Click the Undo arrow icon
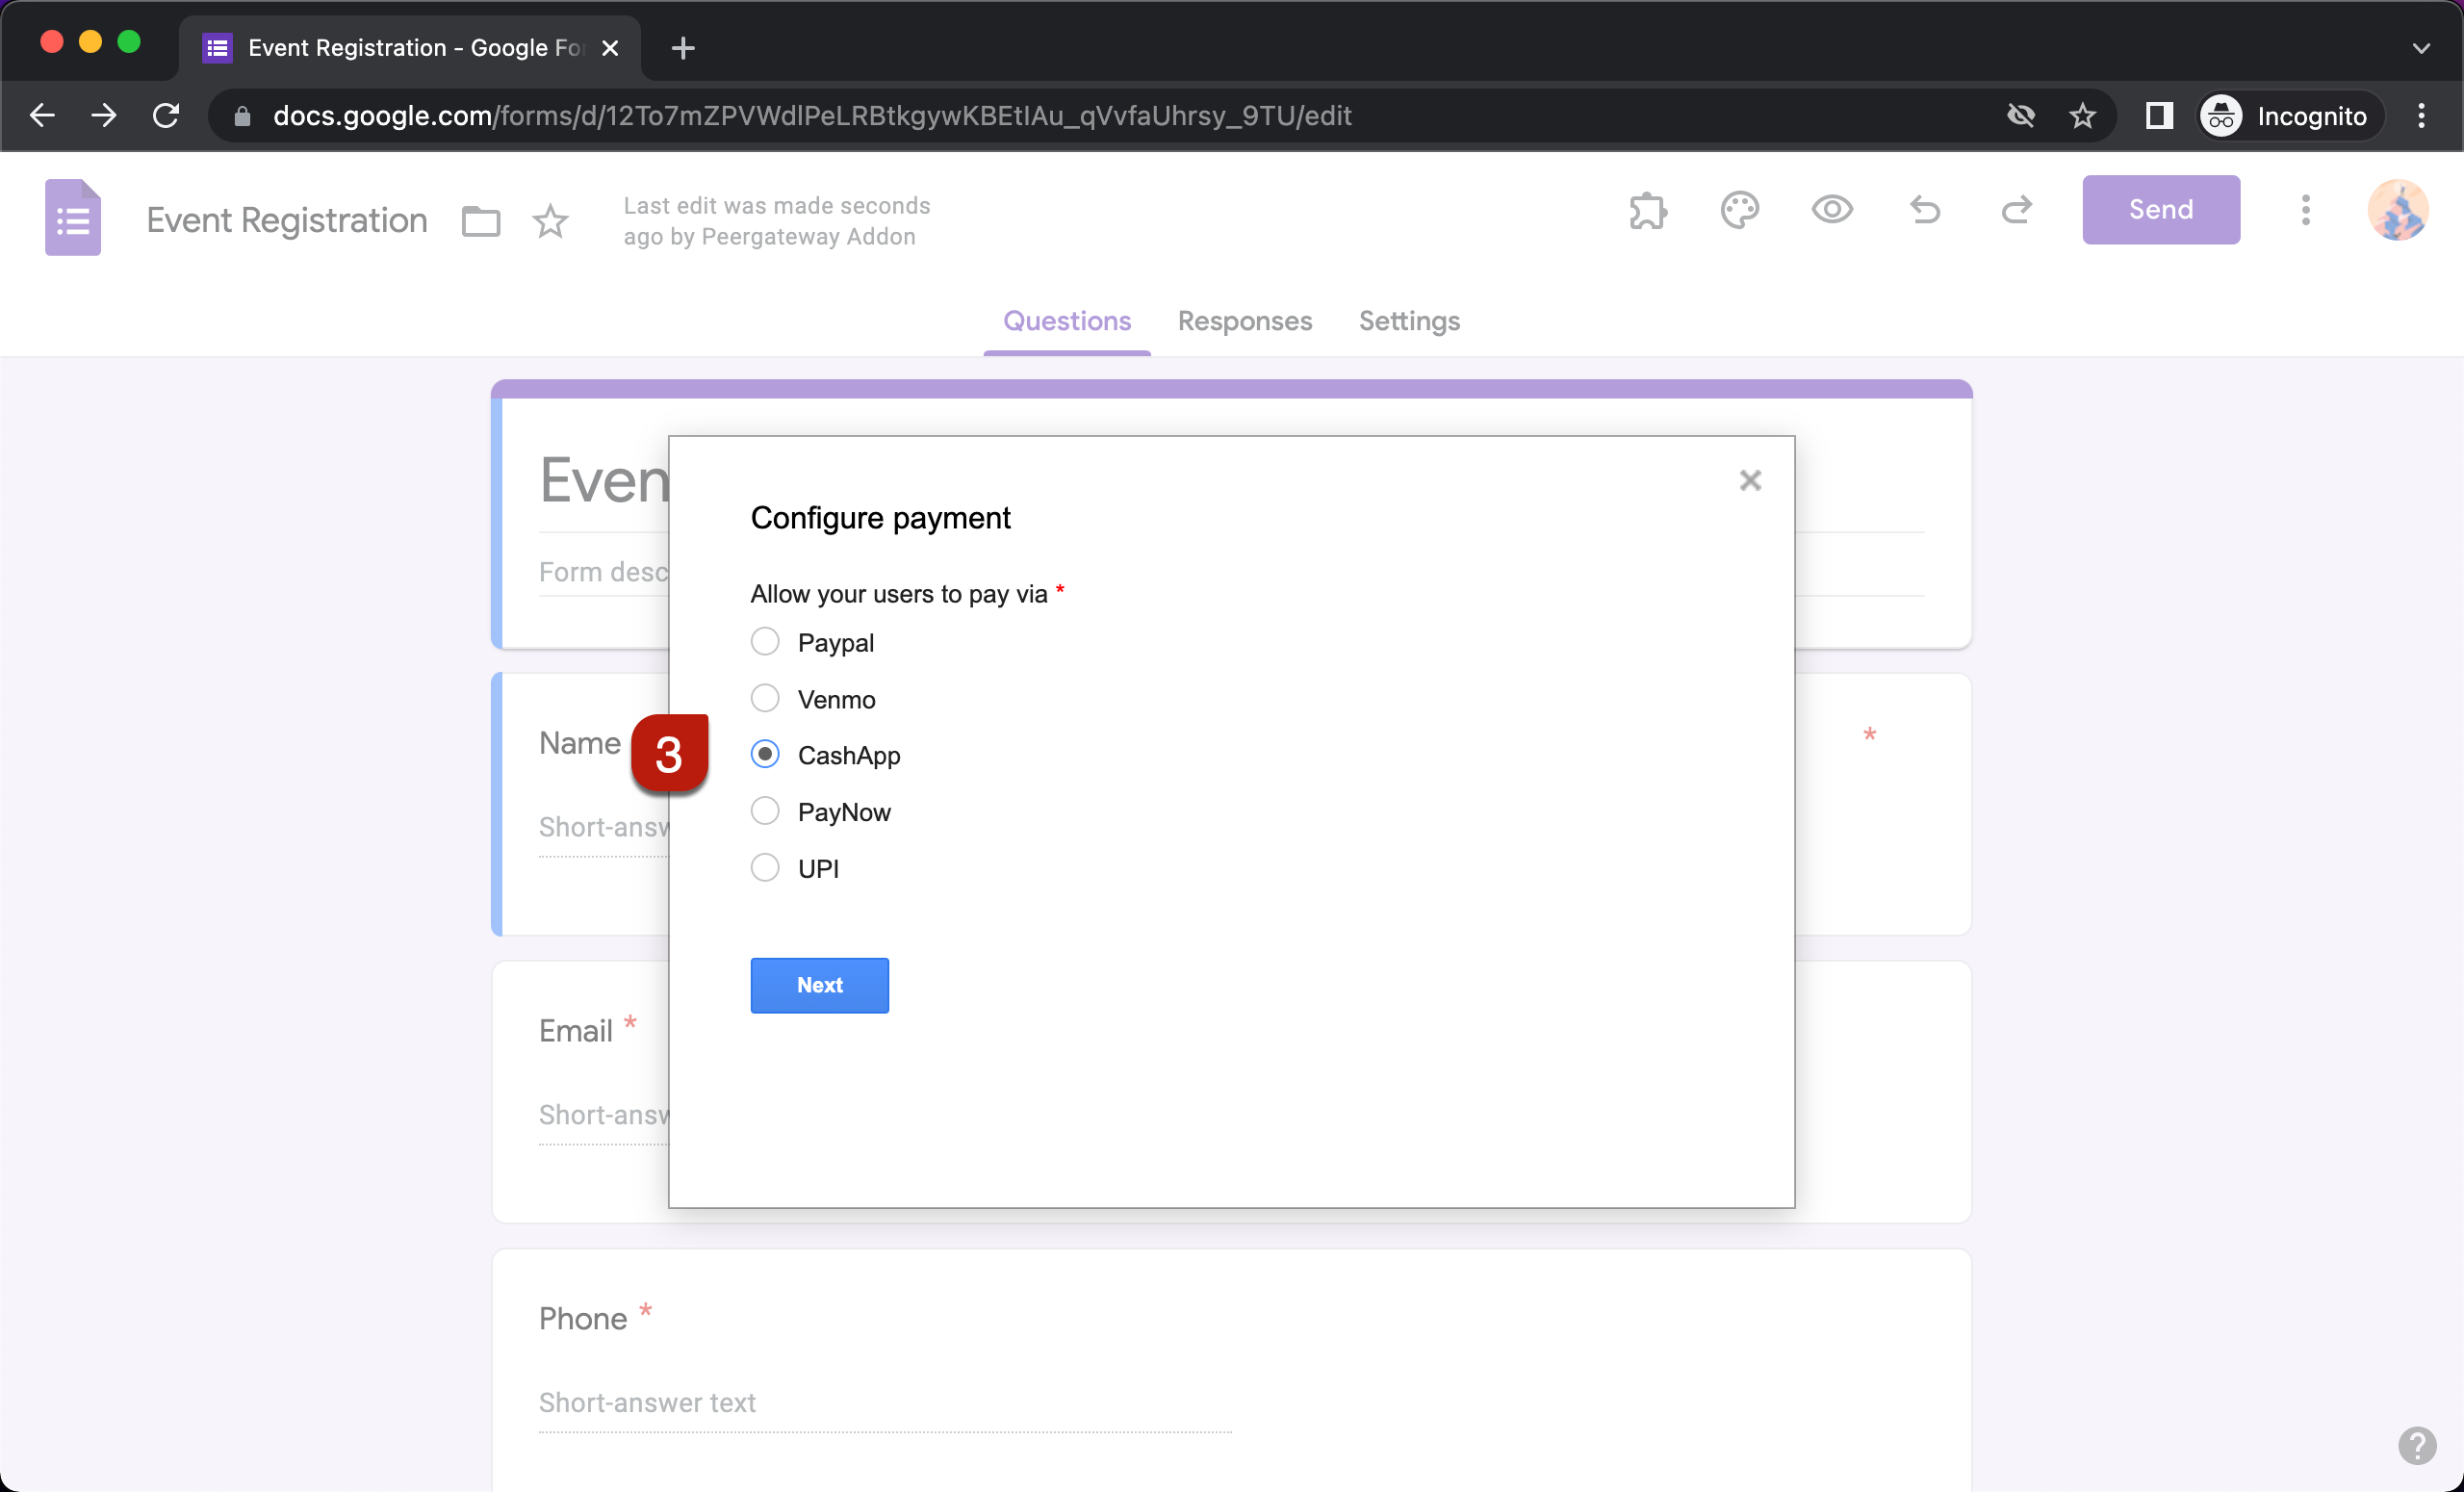 tap(1924, 210)
